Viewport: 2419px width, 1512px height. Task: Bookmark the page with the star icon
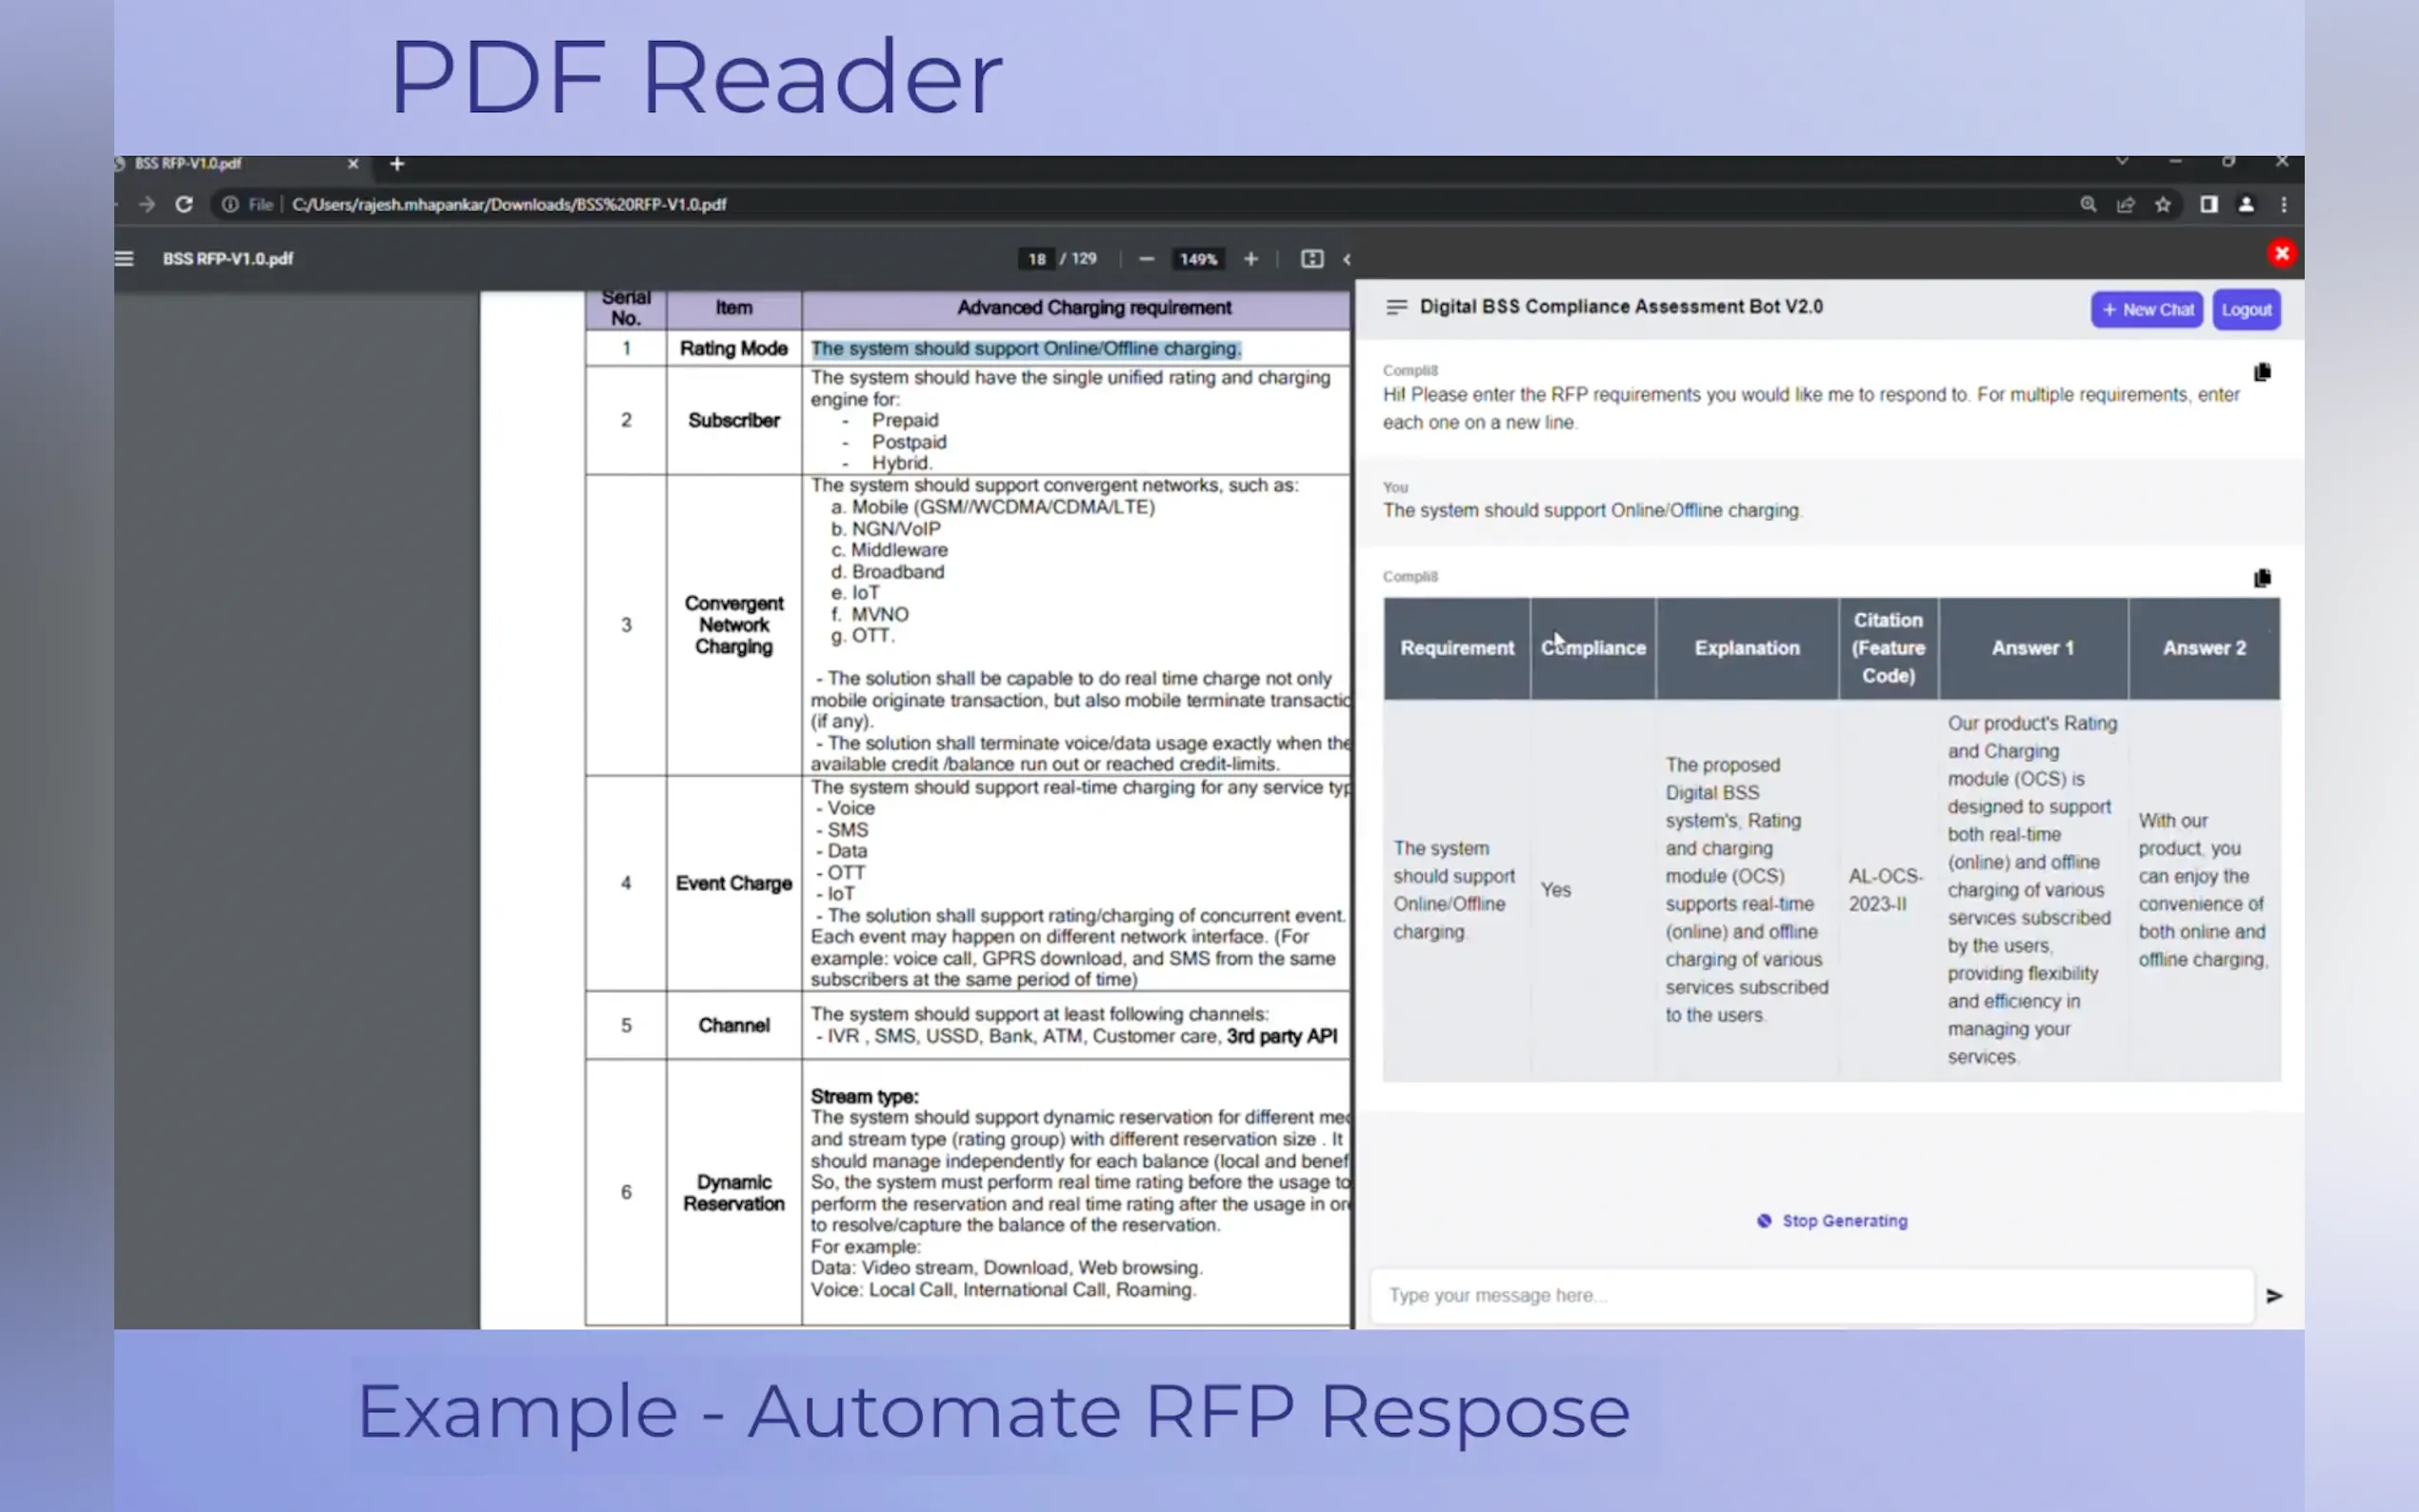(2163, 205)
